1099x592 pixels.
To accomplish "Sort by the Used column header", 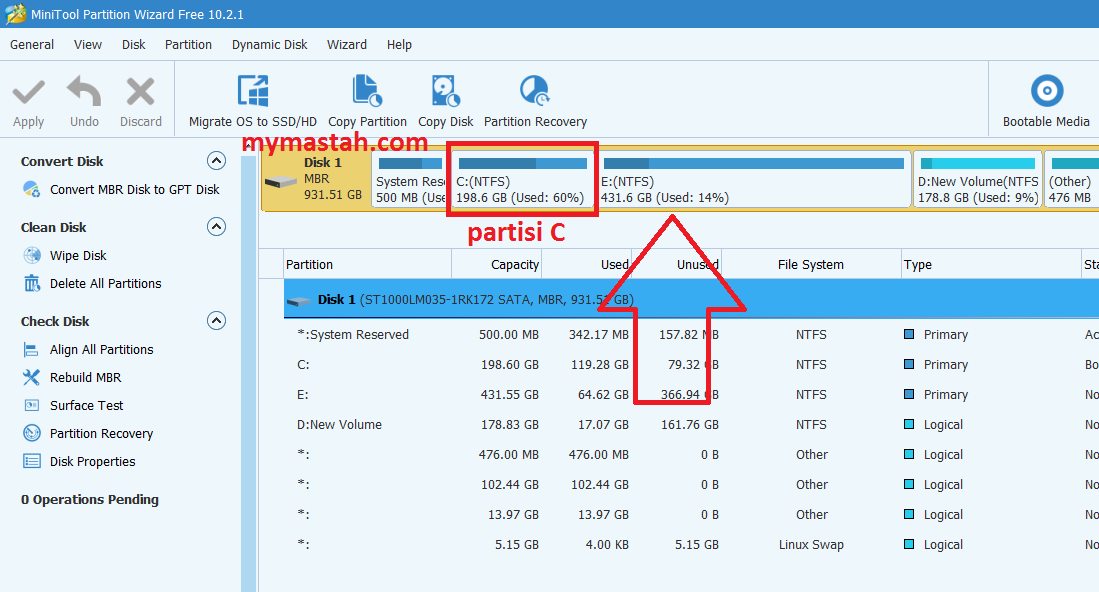I will point(587,264).
